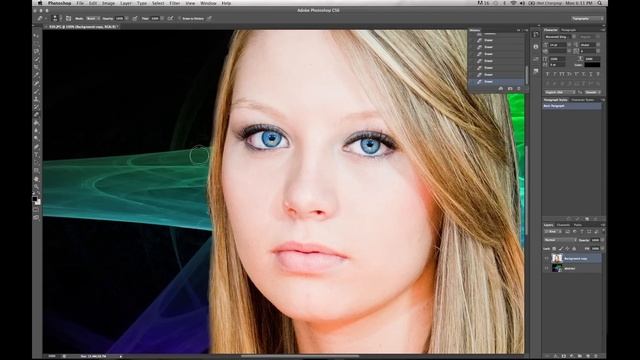Delete current state in History panel
Viewport: 640px width, 360px height.
coord(519,88)
